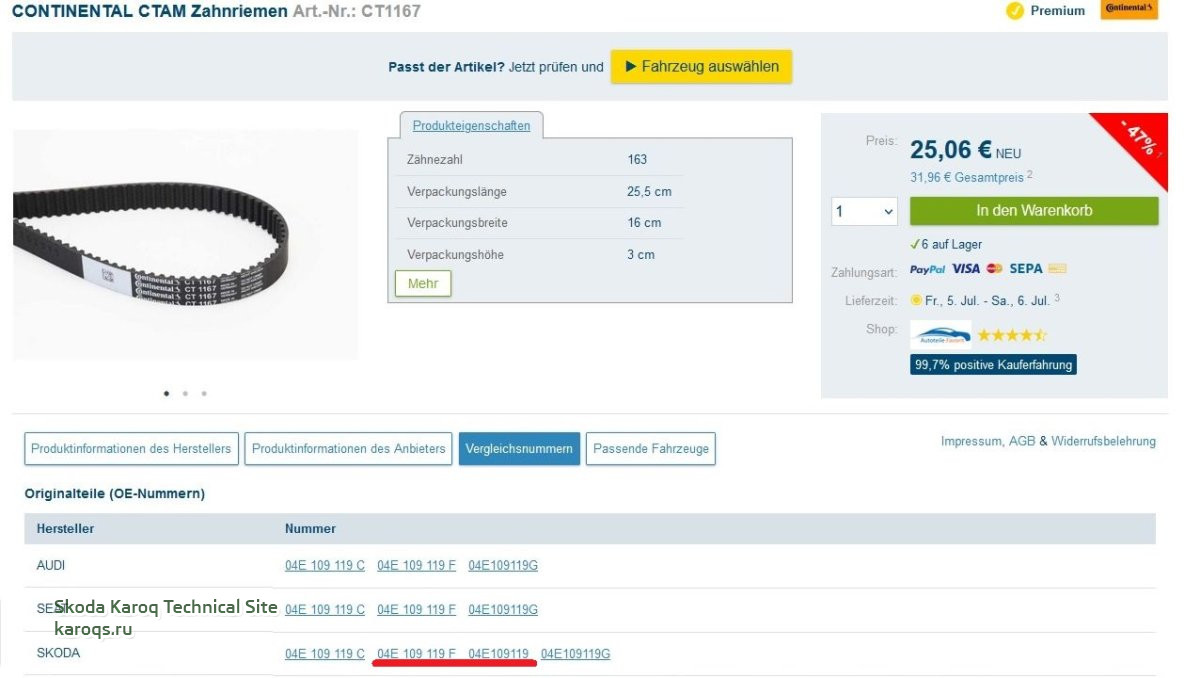The height and width of the screenshot is (678, 1200).
Task: Click the Mastercard payment icon
Action: click(x=994, y=269)
